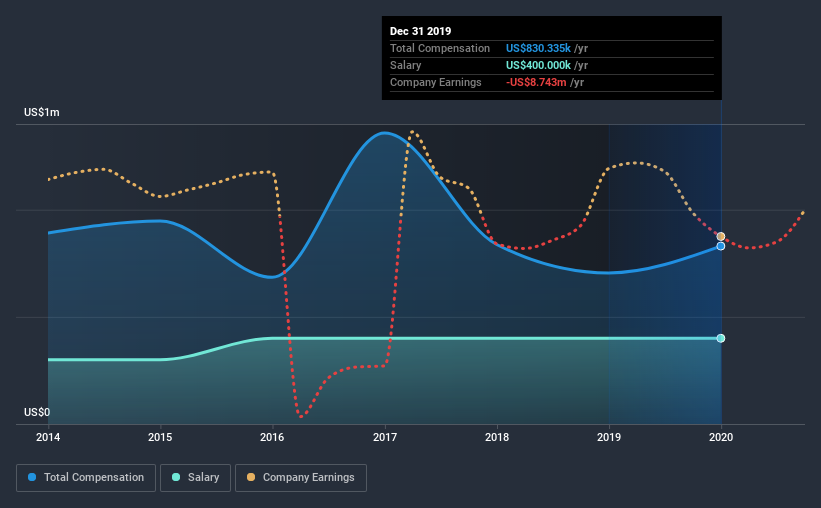Click the US$0 y-axis label
821x508 pixels.
pyautogui.click(x=37, y=413)
